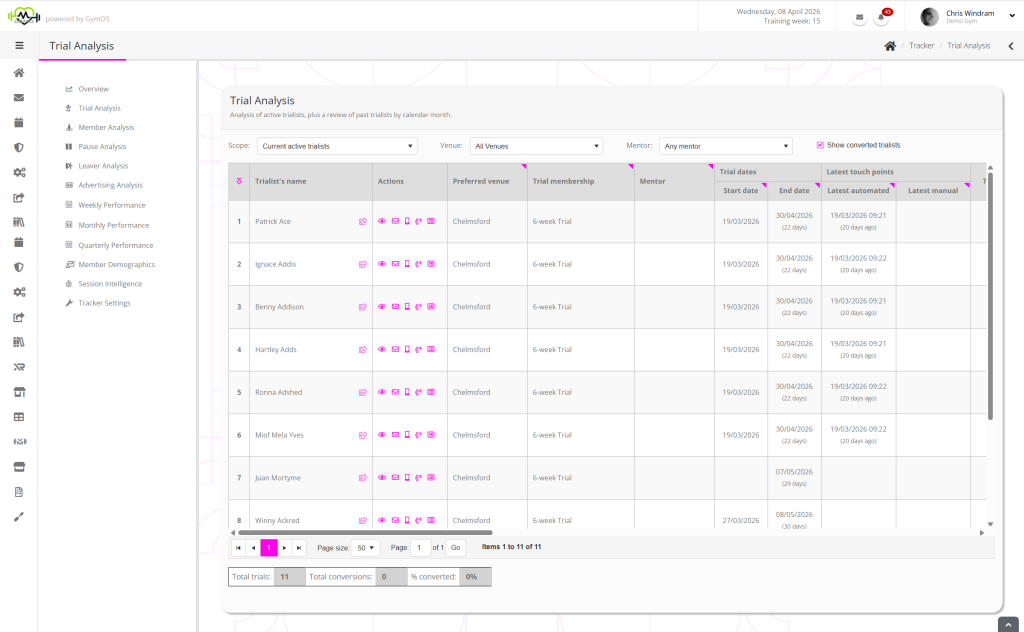Click the eye view icon for Patrick Ace

382,221
